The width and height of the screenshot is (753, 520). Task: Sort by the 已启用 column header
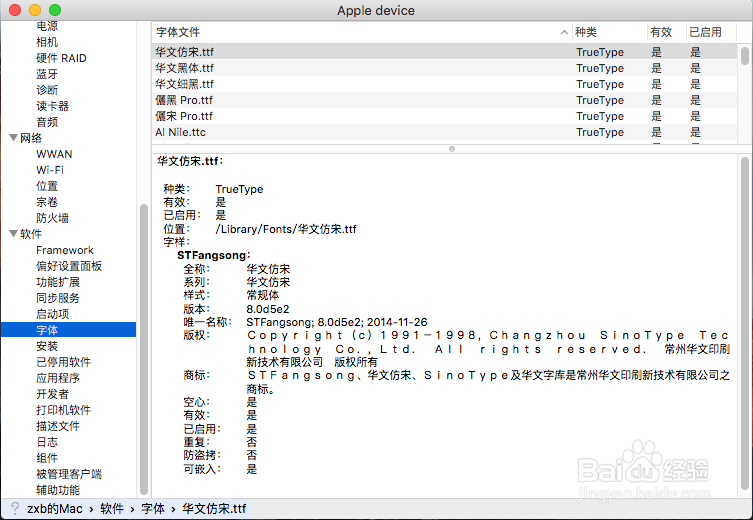click(x=710, y=32)
